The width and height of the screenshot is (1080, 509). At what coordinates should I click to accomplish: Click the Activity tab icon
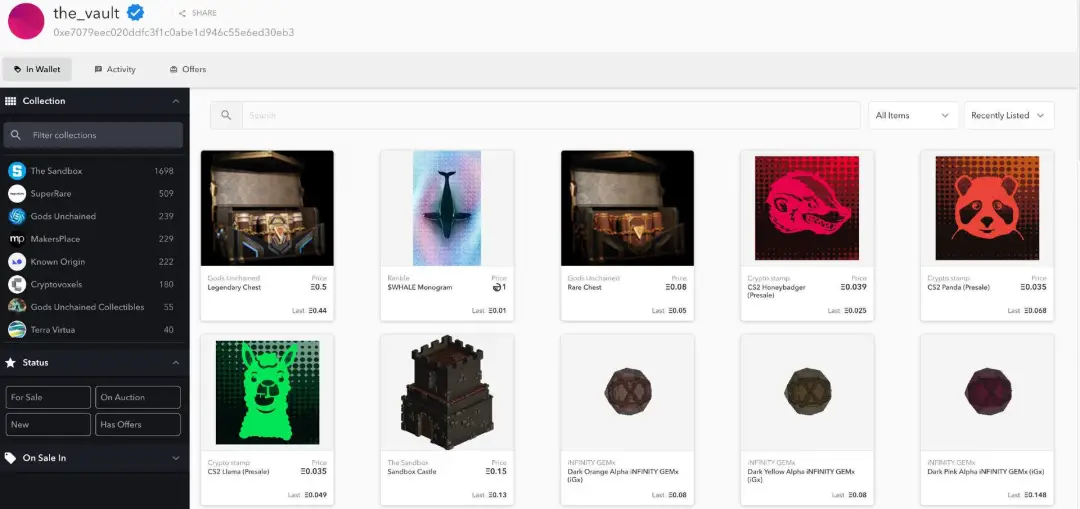(98, 70)
